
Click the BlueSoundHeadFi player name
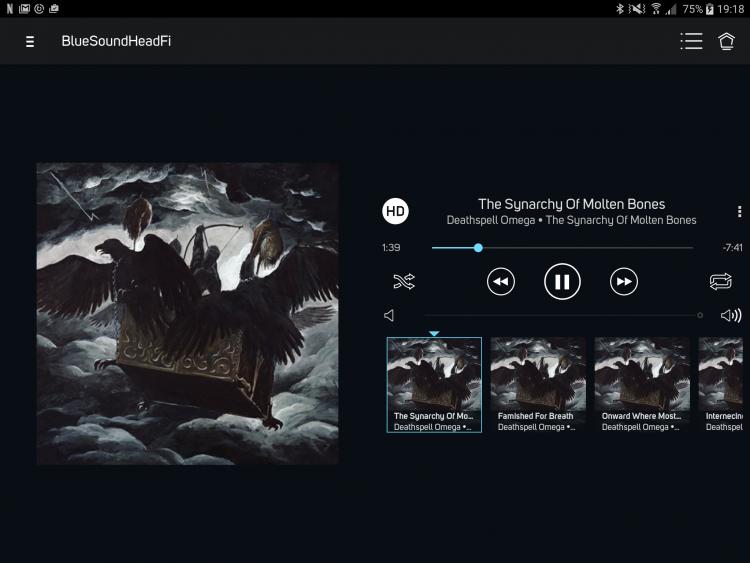pyautogui.click(x=116, y=41)
